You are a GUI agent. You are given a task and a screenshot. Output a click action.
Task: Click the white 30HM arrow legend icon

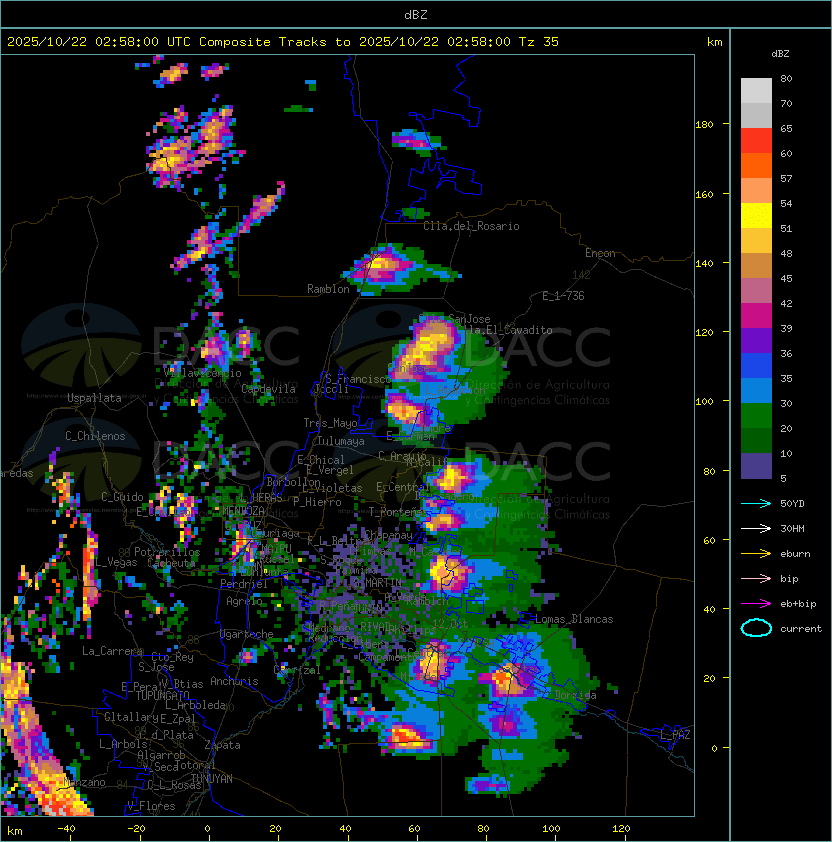(x=756, y=528)
